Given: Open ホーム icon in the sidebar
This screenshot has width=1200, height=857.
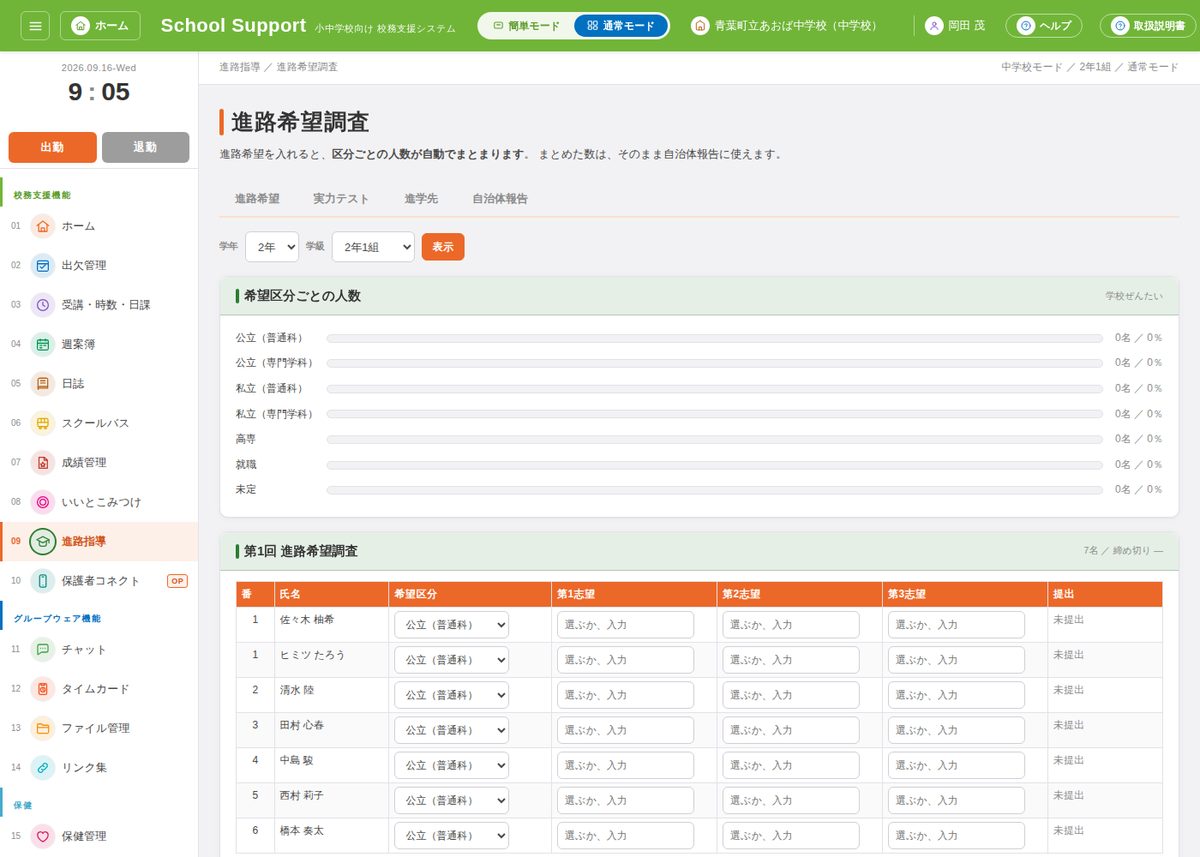Looking at the screenshot, I should (43, 226).
